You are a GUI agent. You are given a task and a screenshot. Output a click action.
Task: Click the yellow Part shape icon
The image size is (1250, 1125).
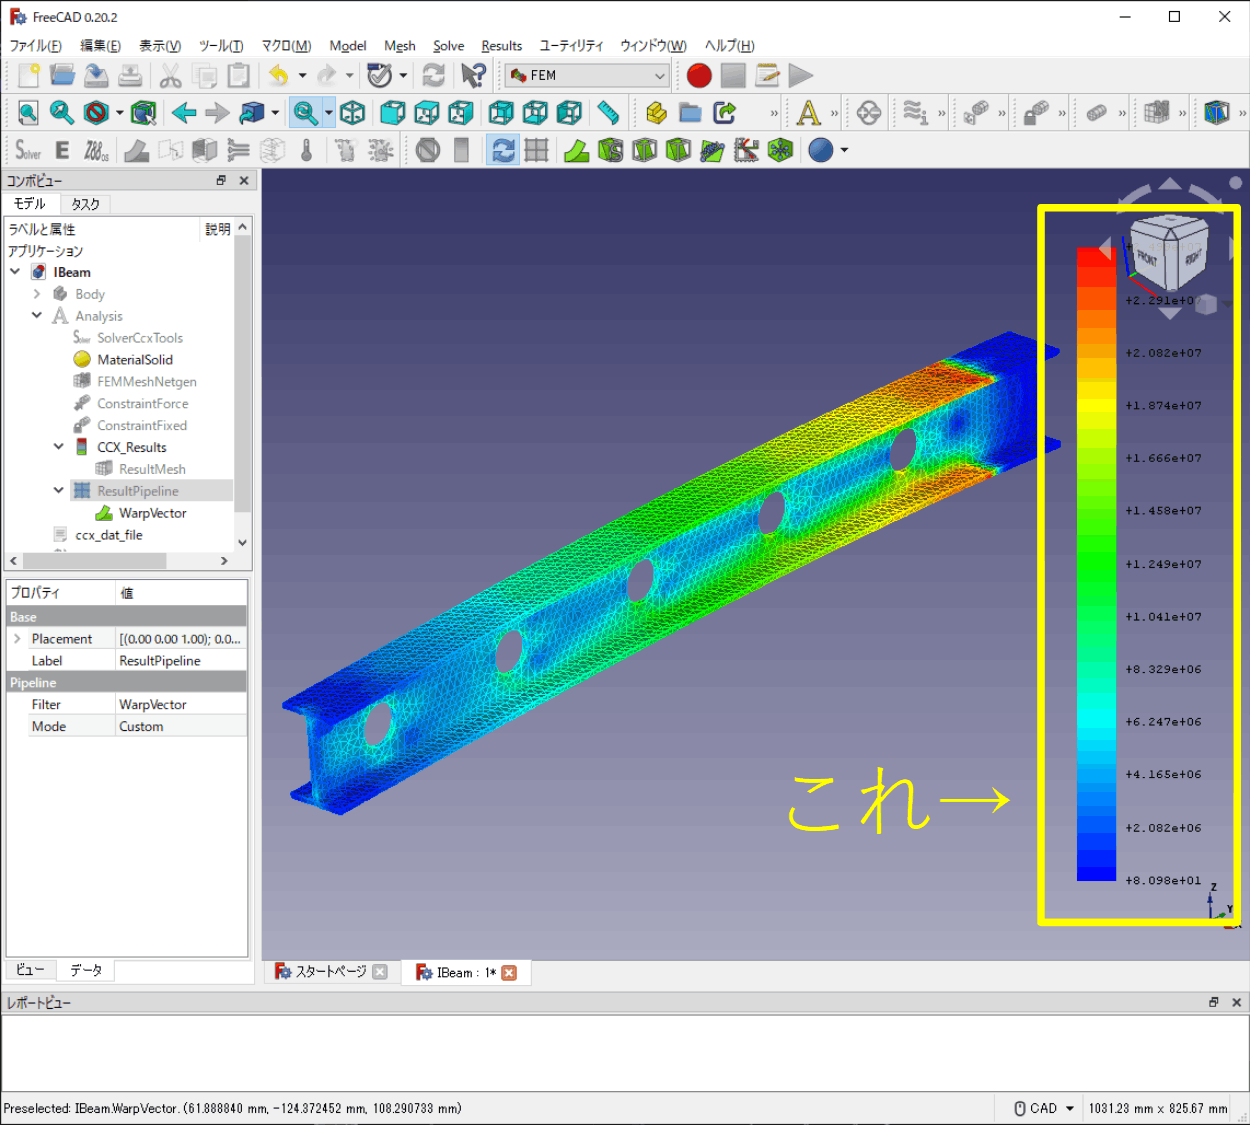click(656, 113)
